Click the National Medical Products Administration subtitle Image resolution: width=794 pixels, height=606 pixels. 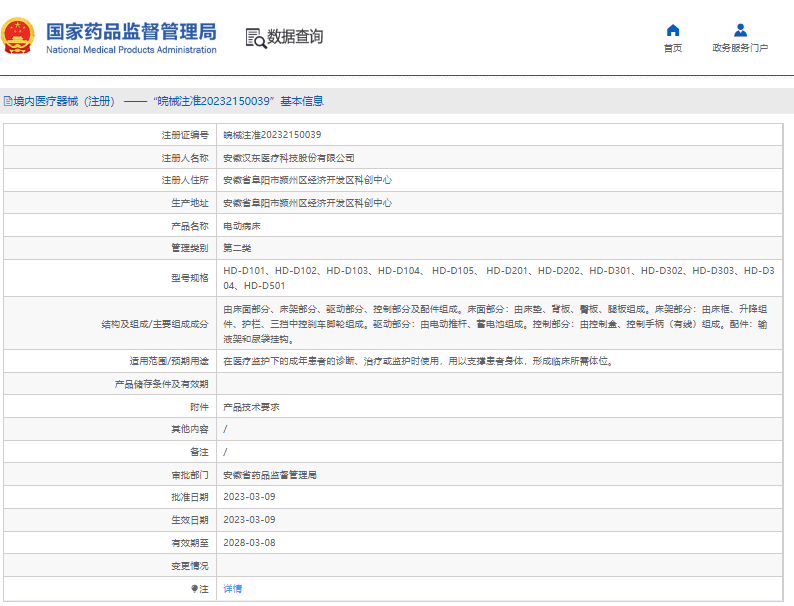[131, 50]
